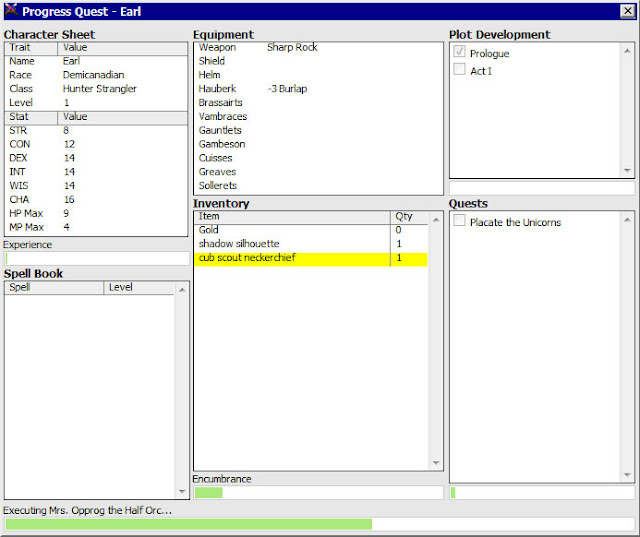Close the Progress Quest window

[x=627, y=11]
